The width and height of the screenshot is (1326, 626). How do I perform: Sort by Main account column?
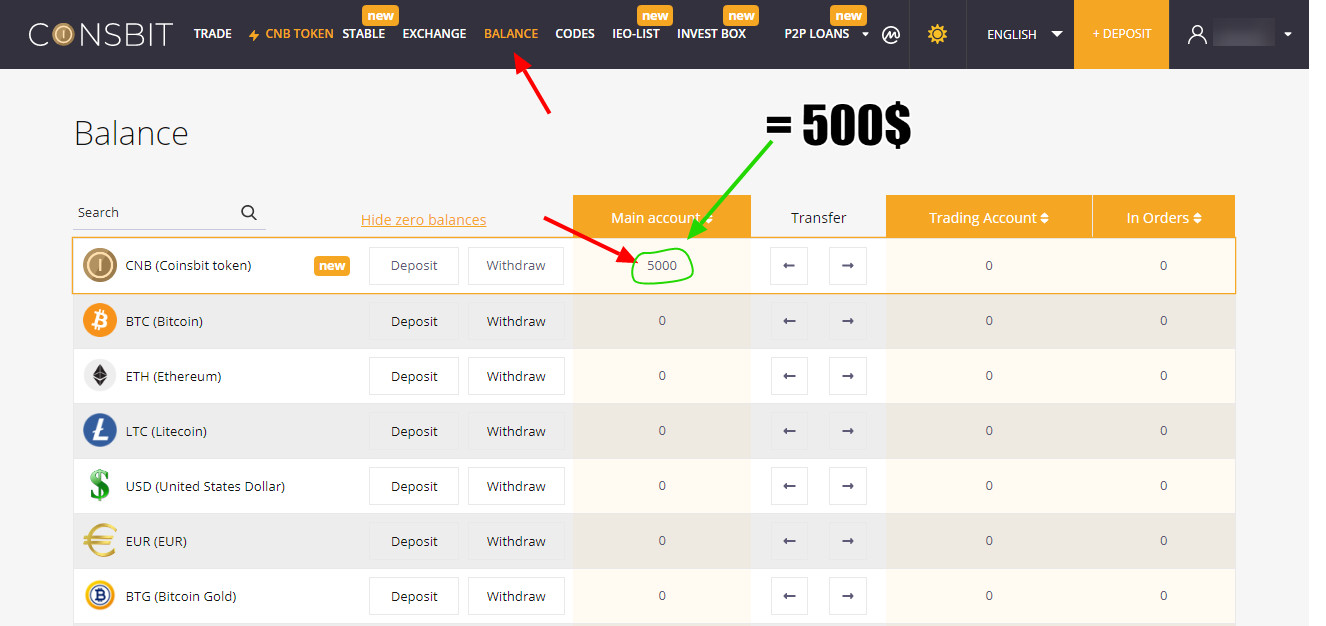tap(661, 217)
